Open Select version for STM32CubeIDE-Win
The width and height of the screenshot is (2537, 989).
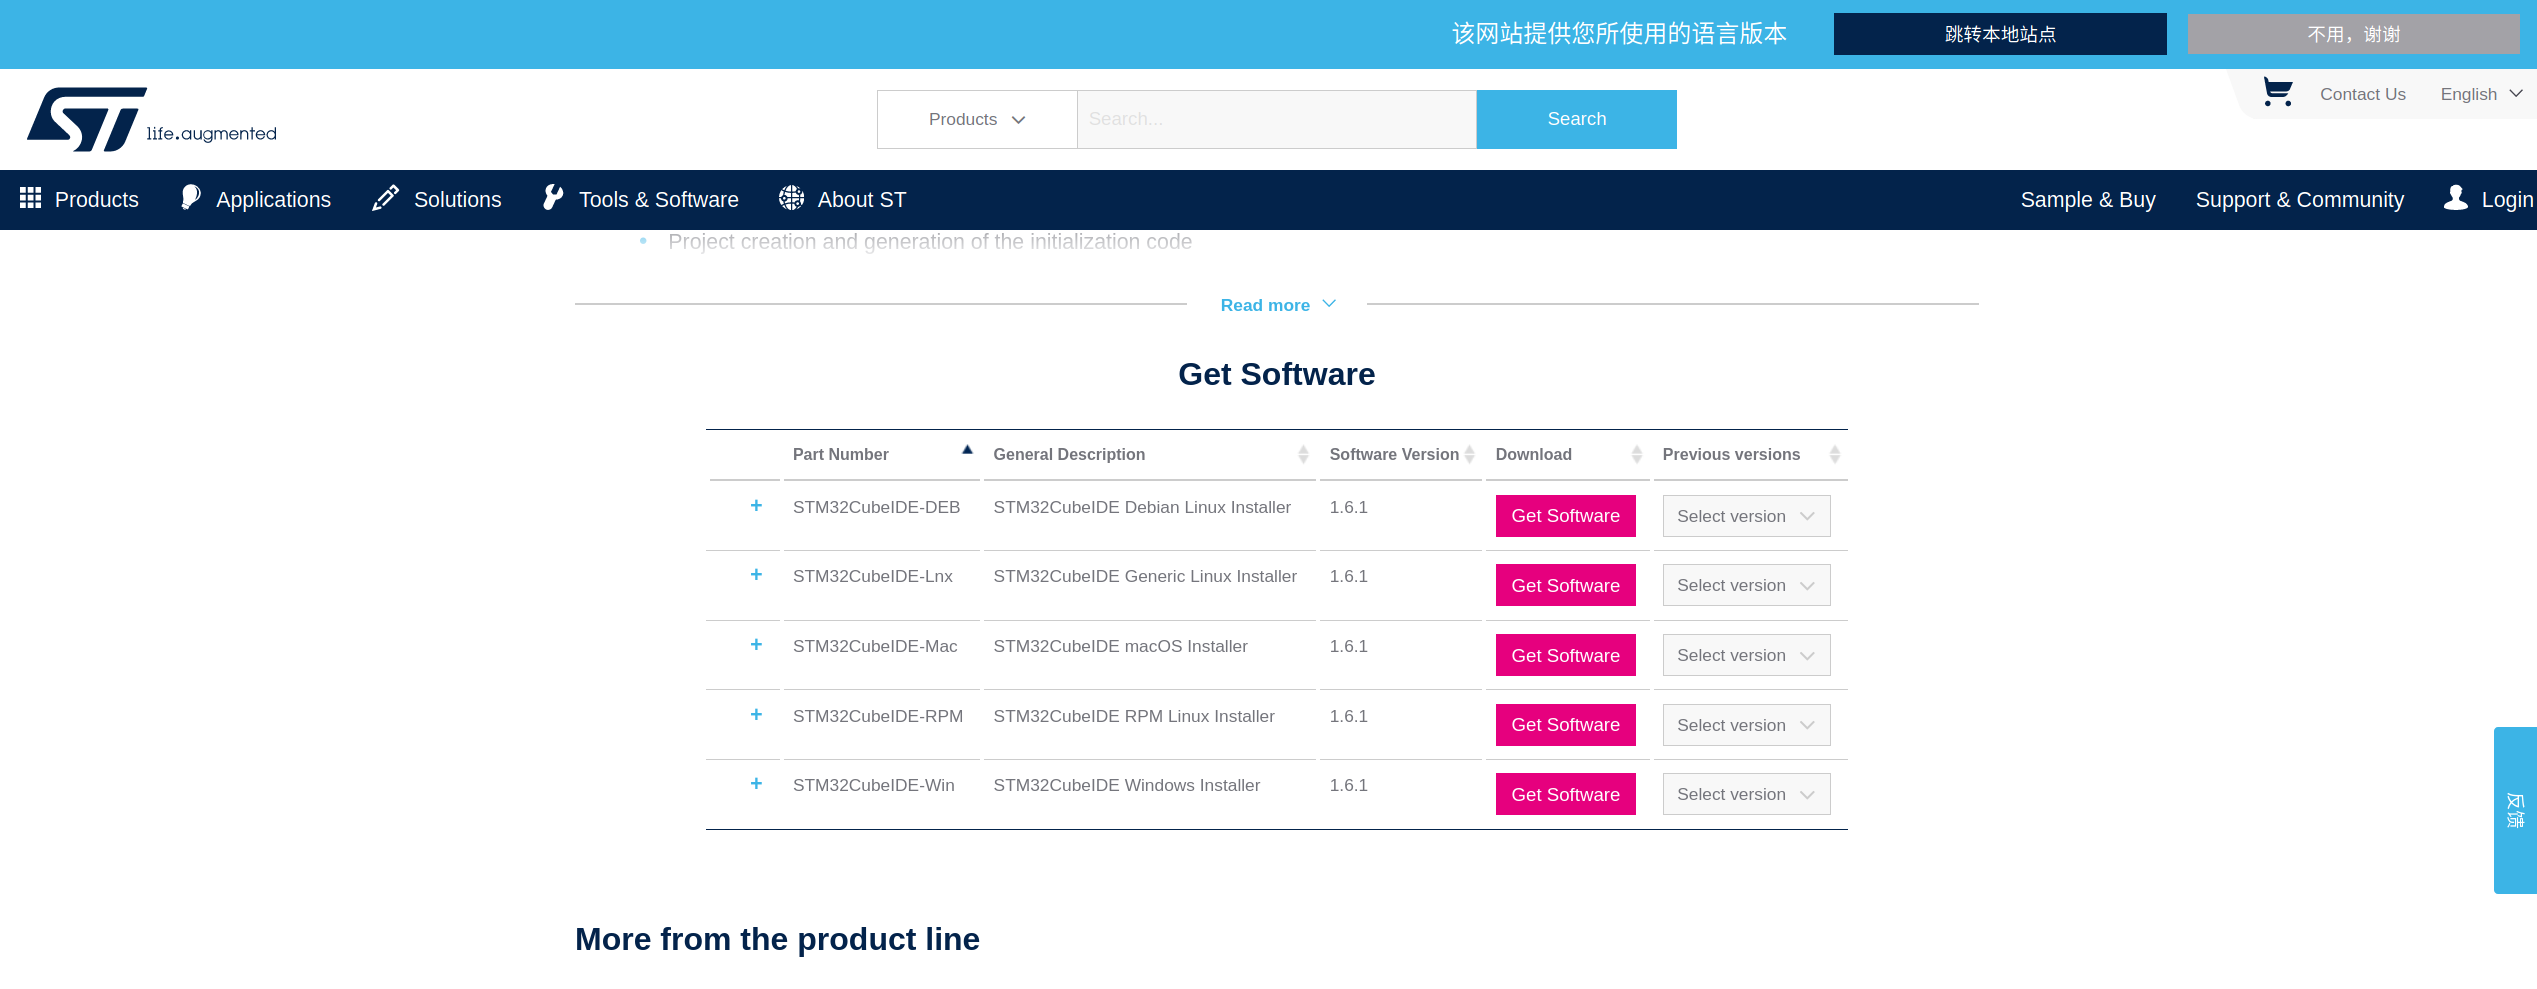click(x=1745, y=793)
